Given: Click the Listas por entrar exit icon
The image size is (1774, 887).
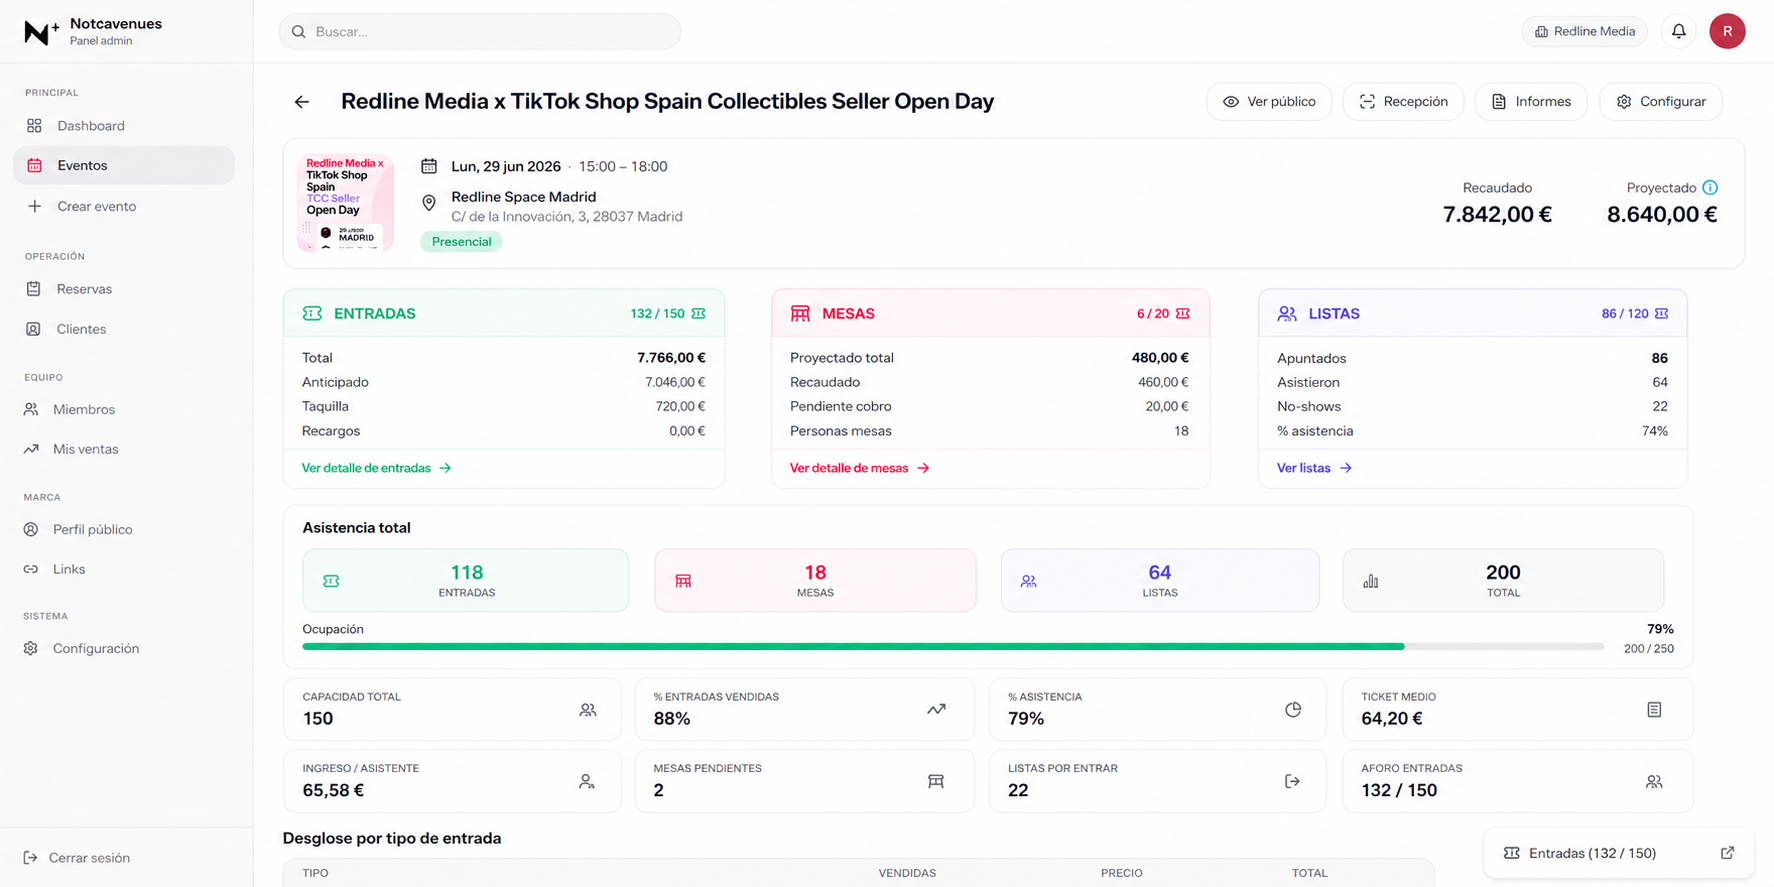Looking at the screenshot, I should (1292, 782).
